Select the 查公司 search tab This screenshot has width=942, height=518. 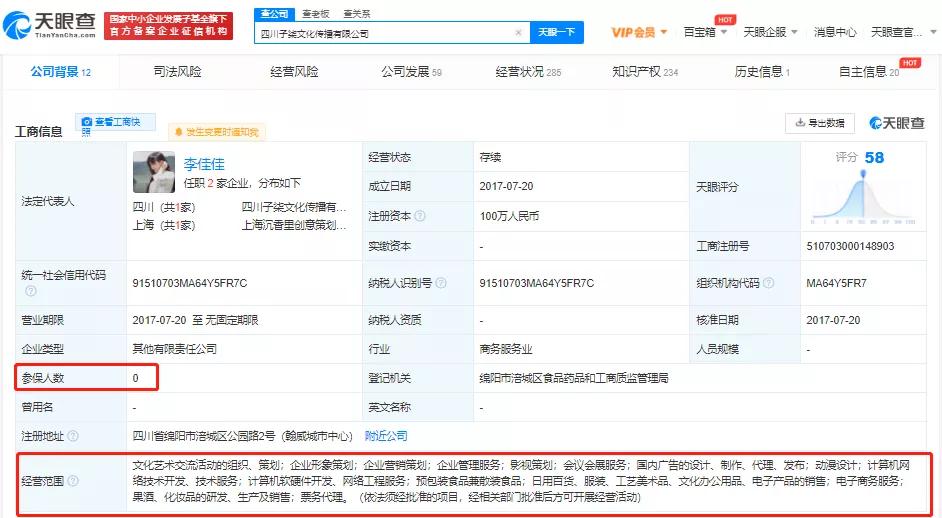point(275,14)
